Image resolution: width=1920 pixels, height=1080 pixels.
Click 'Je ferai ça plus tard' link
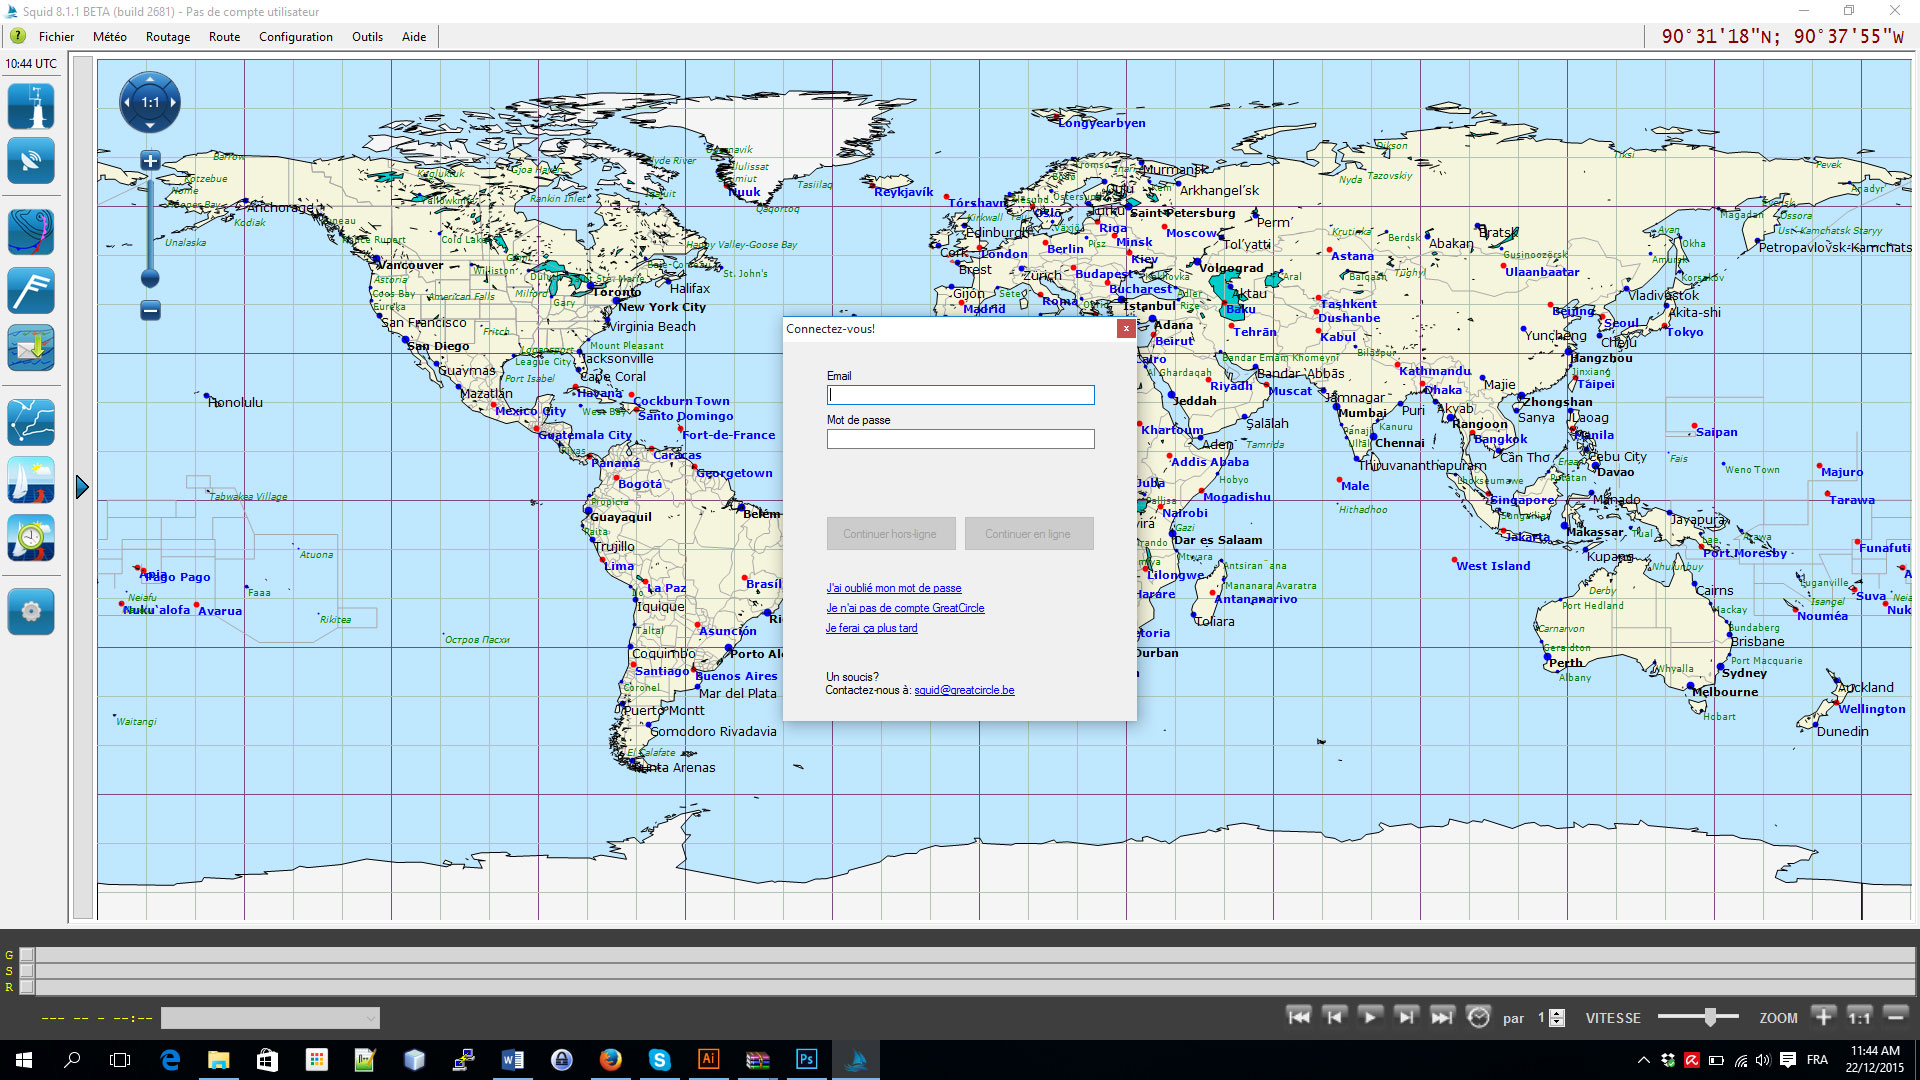[x=871, y=628]
